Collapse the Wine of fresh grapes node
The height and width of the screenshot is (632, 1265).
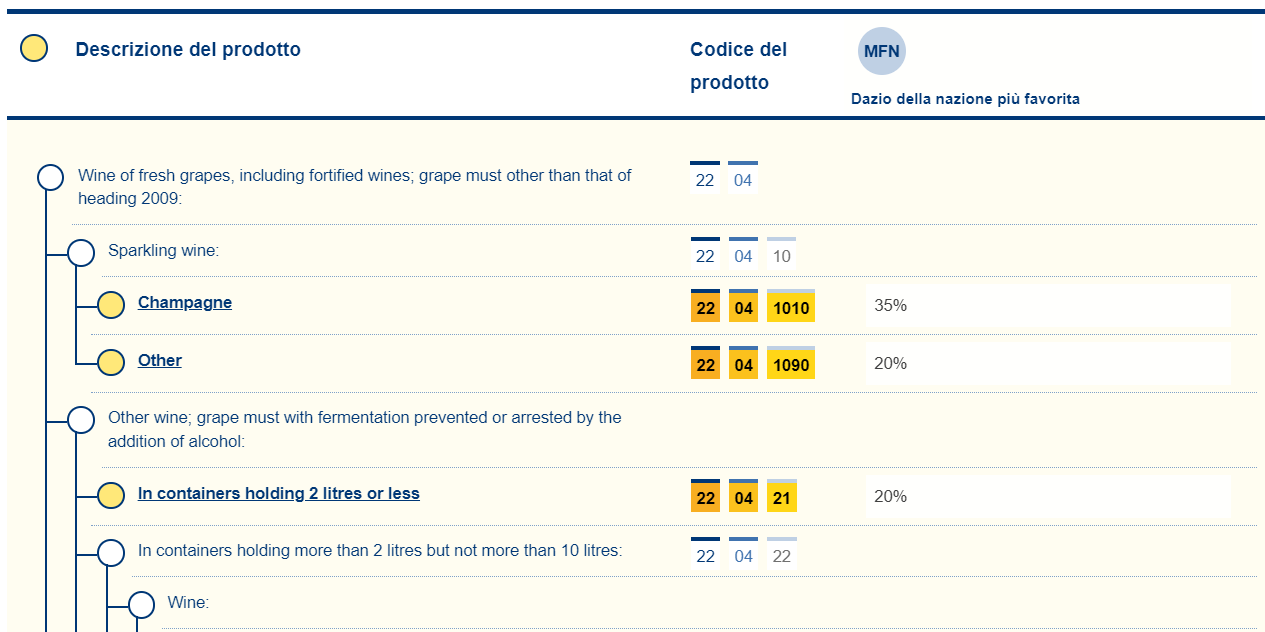pos(51,177)
